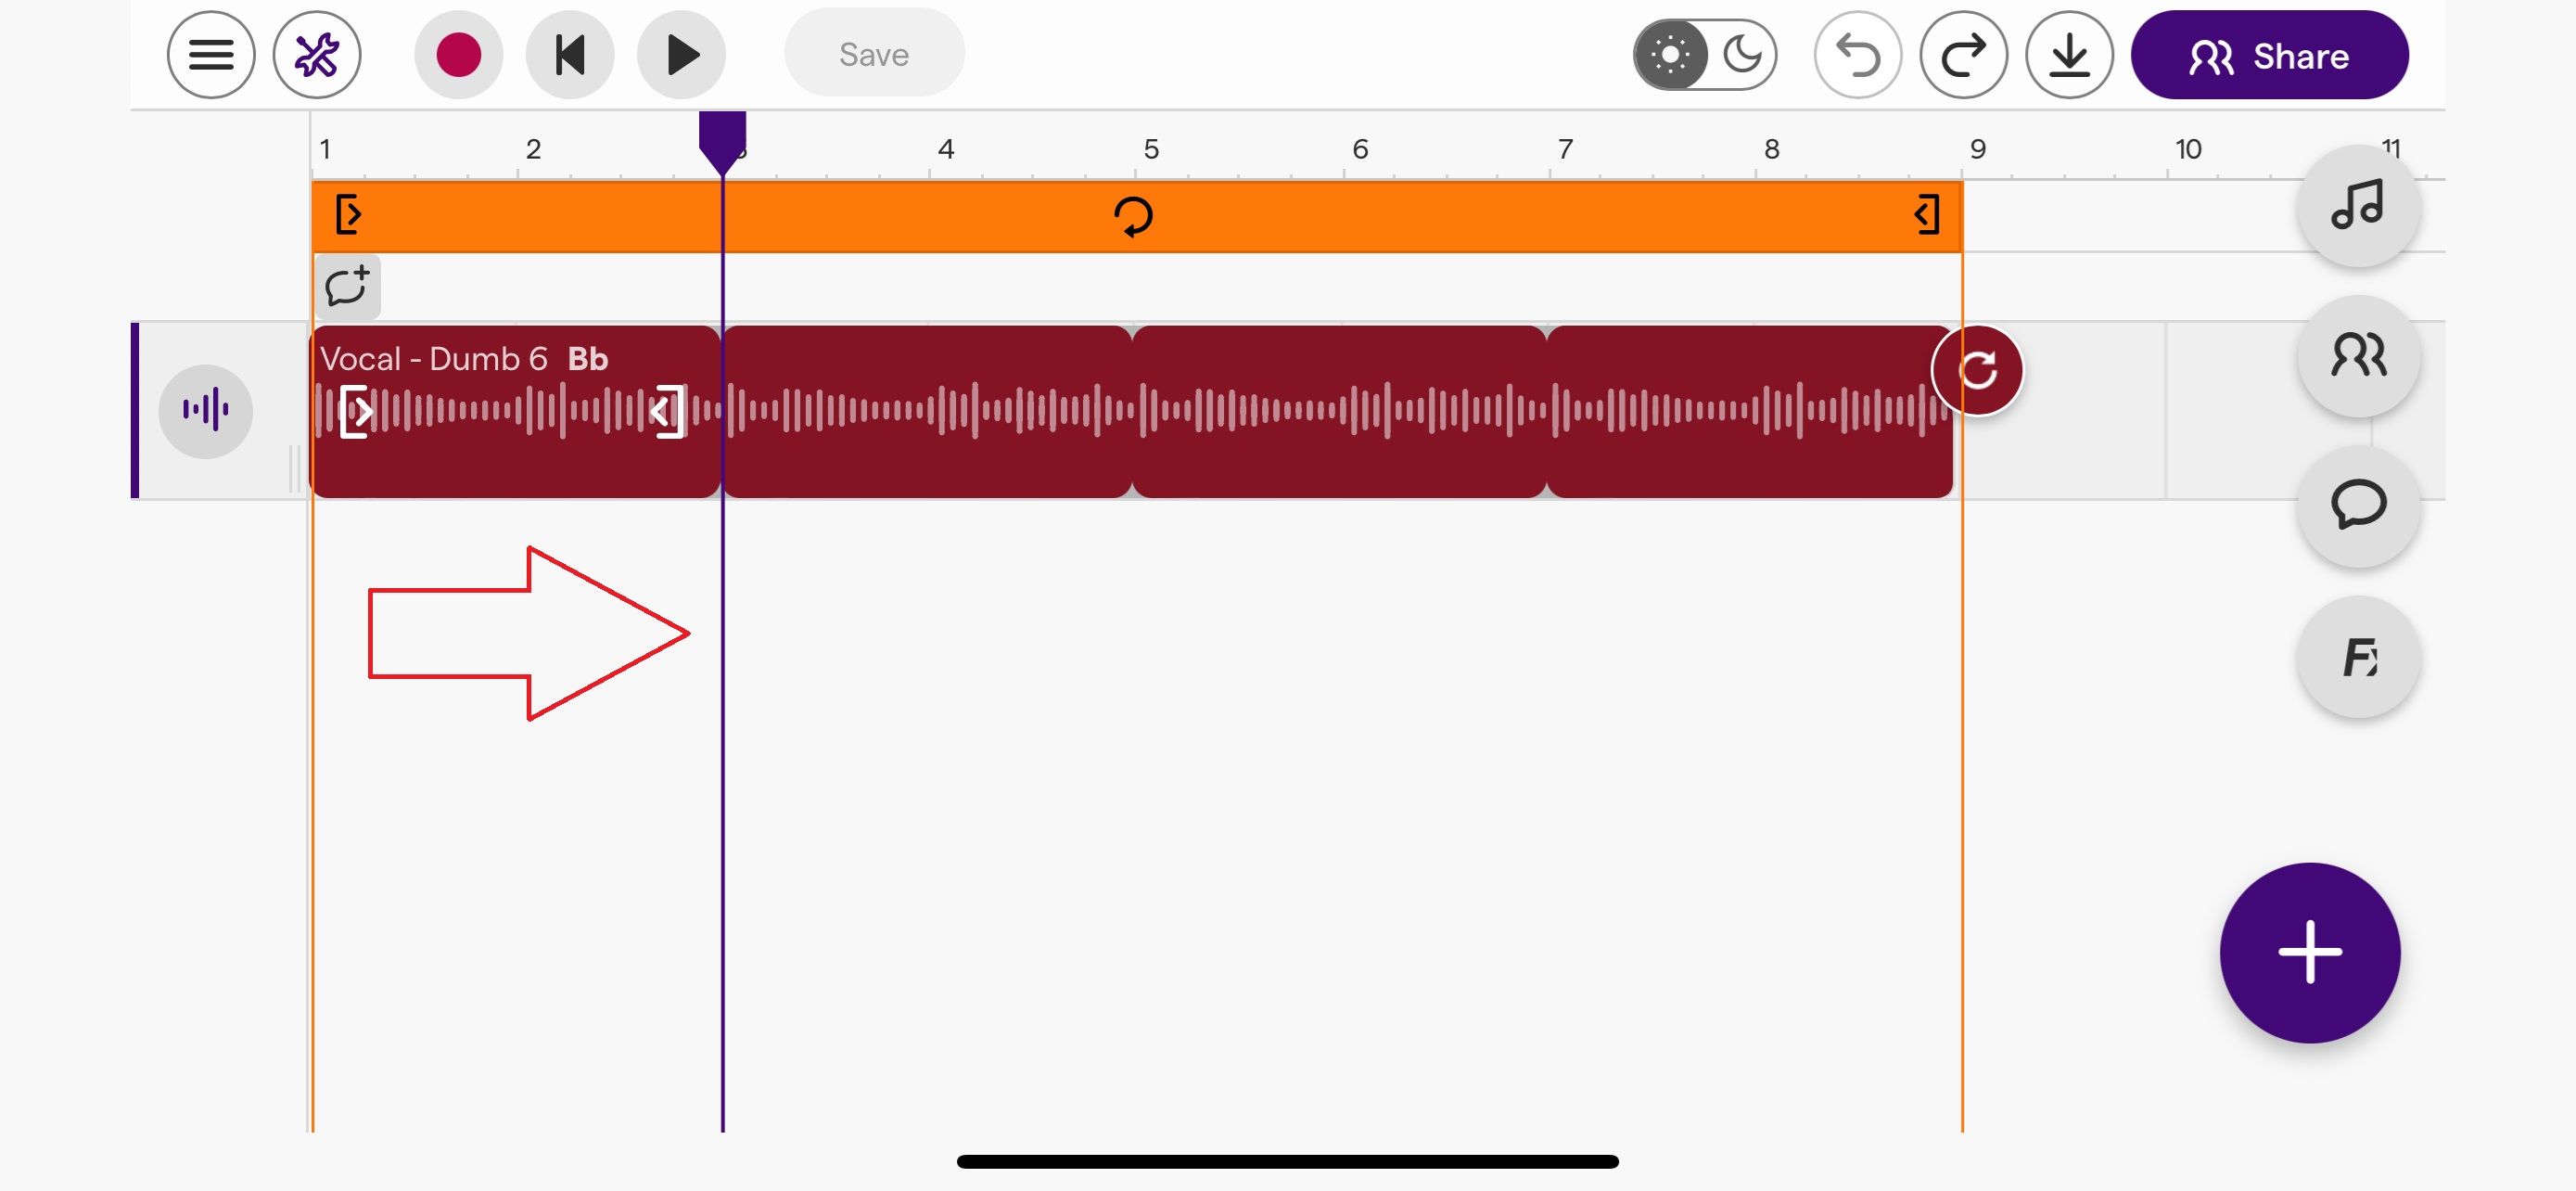This screenshot has width=2576, height=1191.
Task: Select the loop region end bracket
Action: click(1927, 215)
